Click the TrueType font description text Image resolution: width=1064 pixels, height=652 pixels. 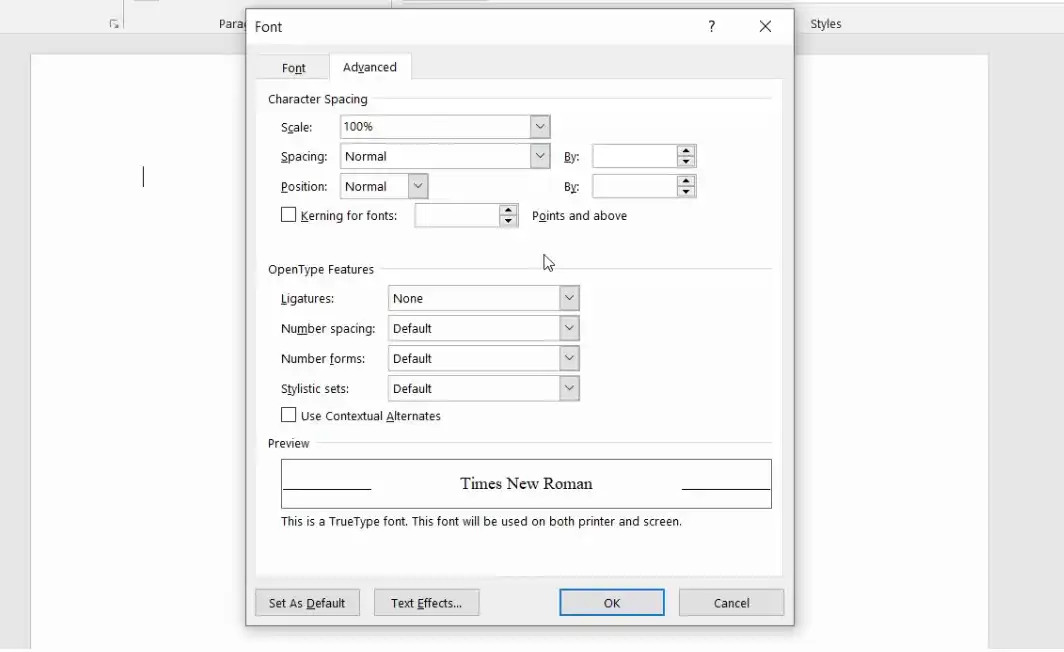click(482, 522)
